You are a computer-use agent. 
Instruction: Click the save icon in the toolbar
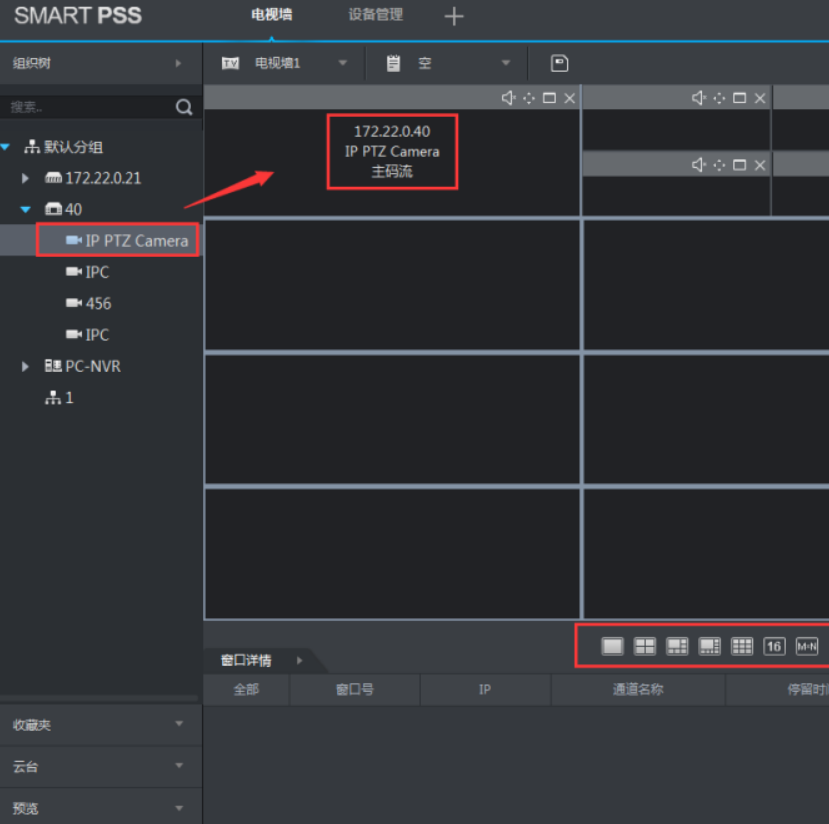click(x=560, y=63)
